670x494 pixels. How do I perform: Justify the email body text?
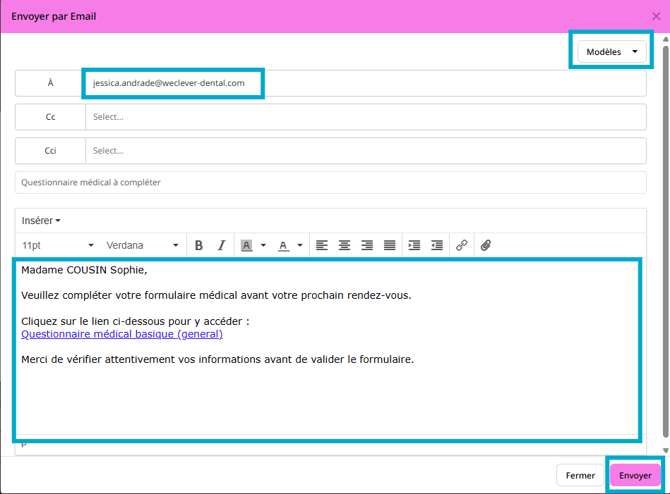click(390, 245)
